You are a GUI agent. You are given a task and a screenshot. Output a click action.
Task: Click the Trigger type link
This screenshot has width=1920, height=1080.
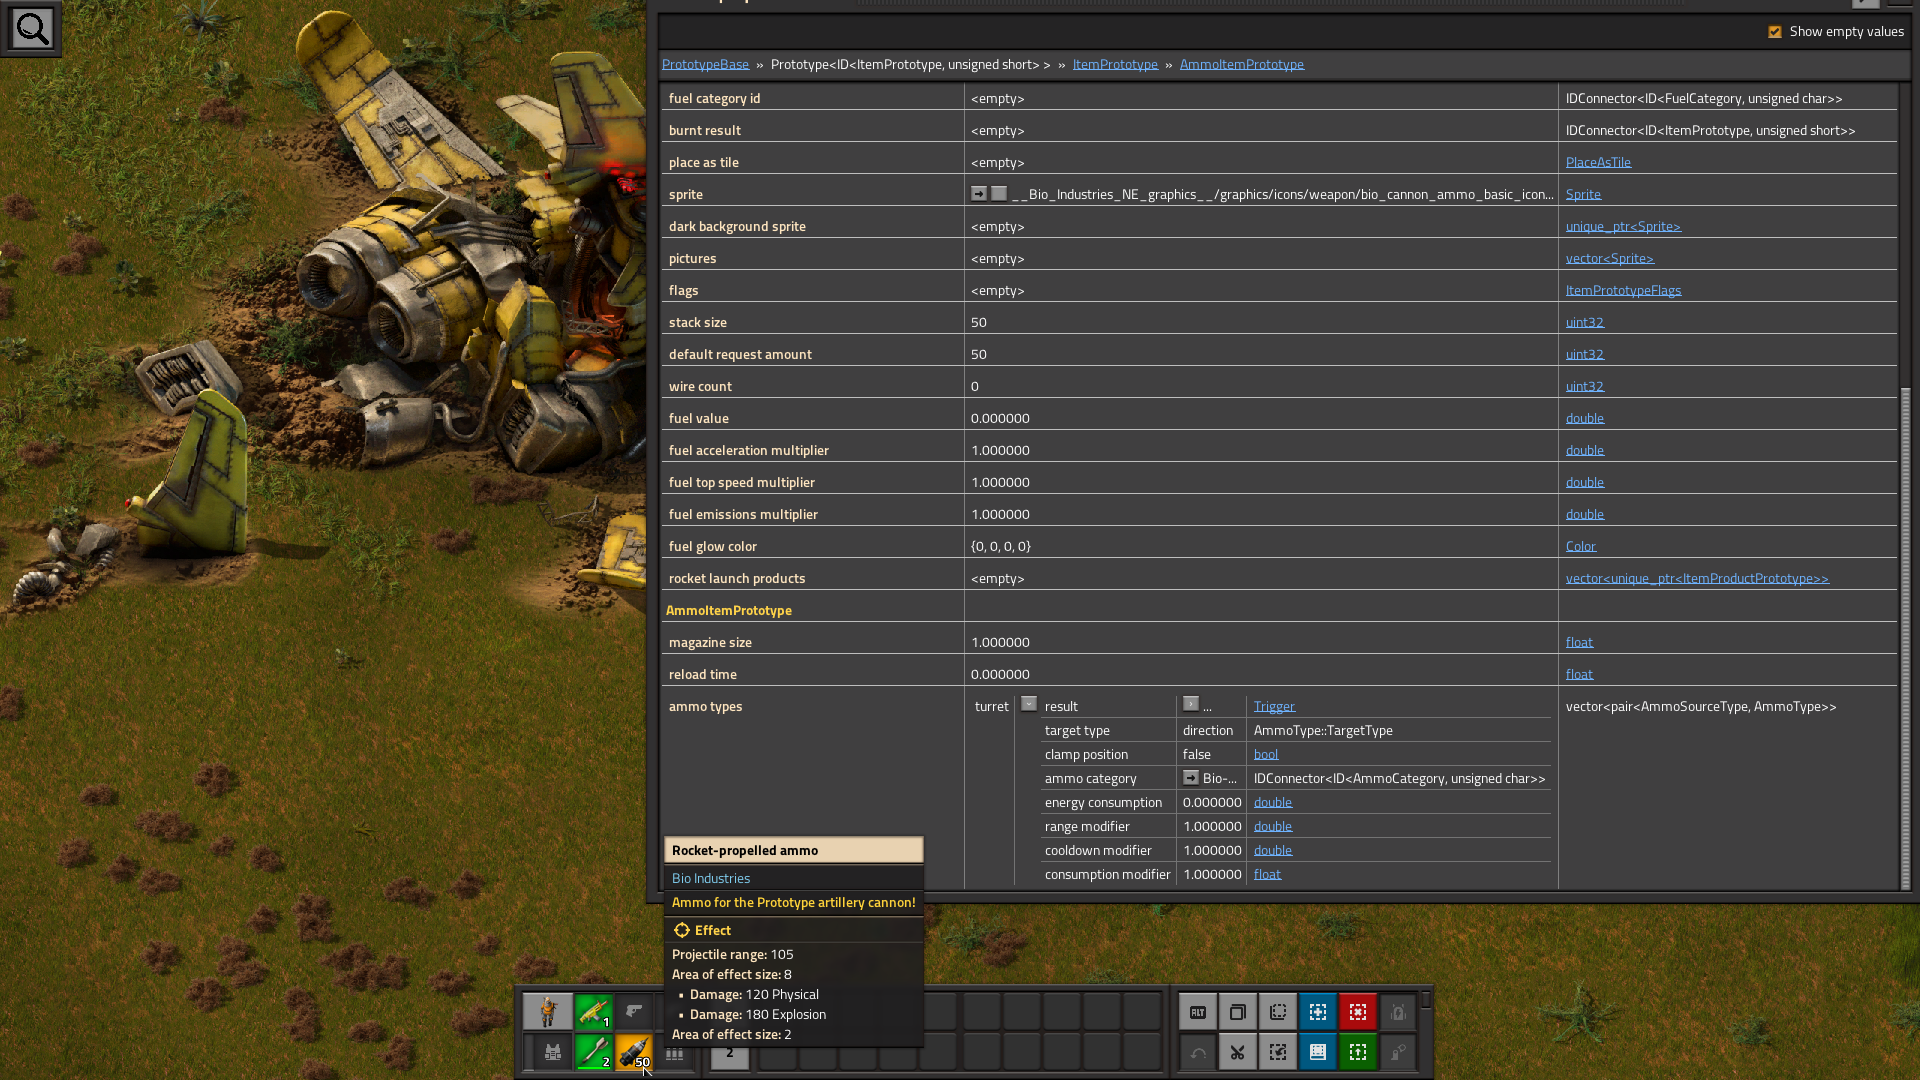click(1274, 706)
